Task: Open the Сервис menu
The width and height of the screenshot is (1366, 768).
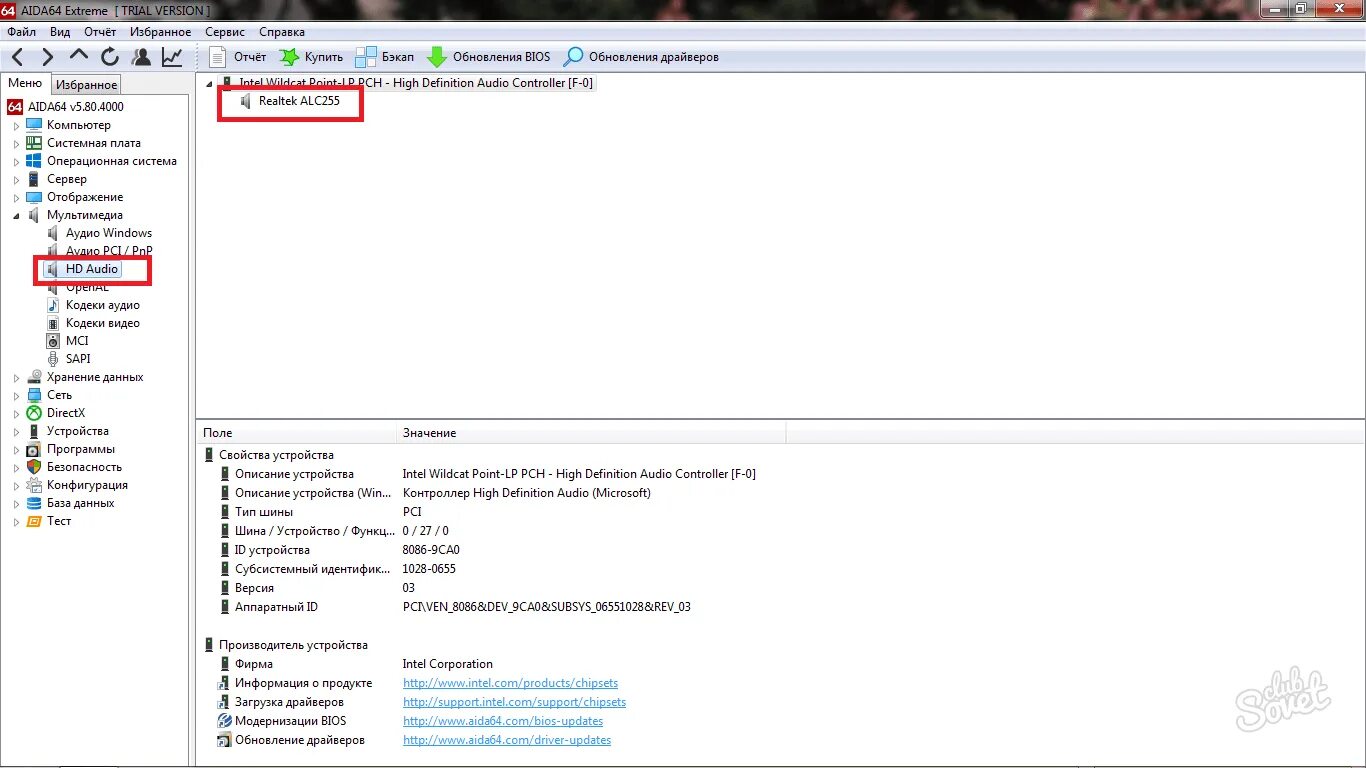Action: coord(225,32)
